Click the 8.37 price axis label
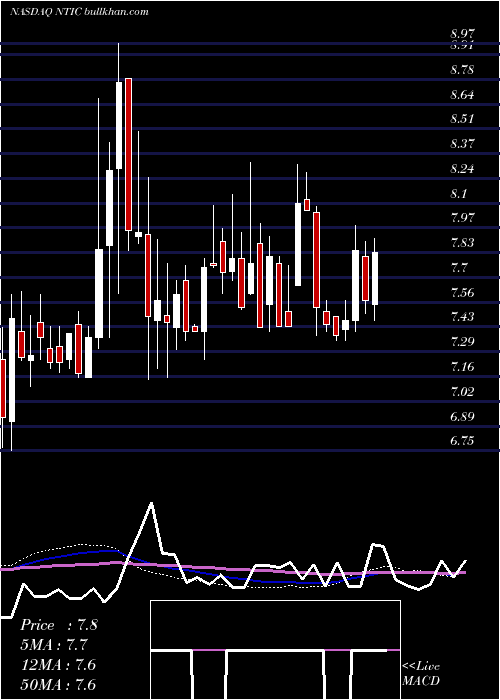Image resolution: width=500 pixels, height=700 pixels. 462,144
